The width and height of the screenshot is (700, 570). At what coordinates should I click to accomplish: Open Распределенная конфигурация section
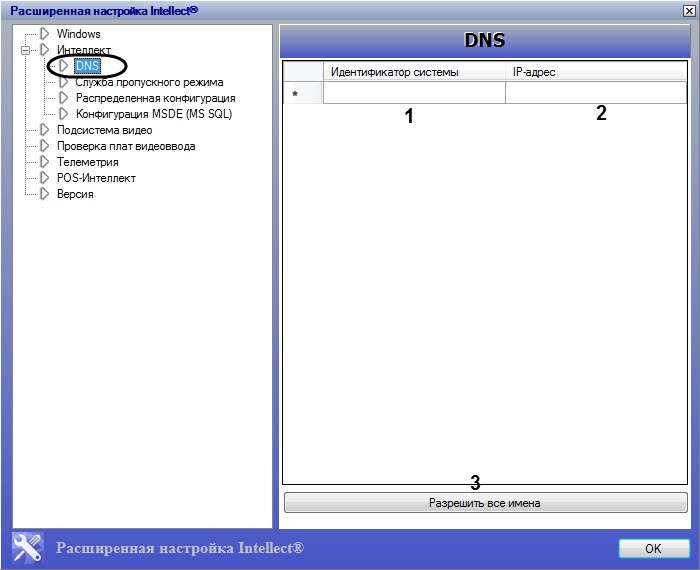click(155, 98)
